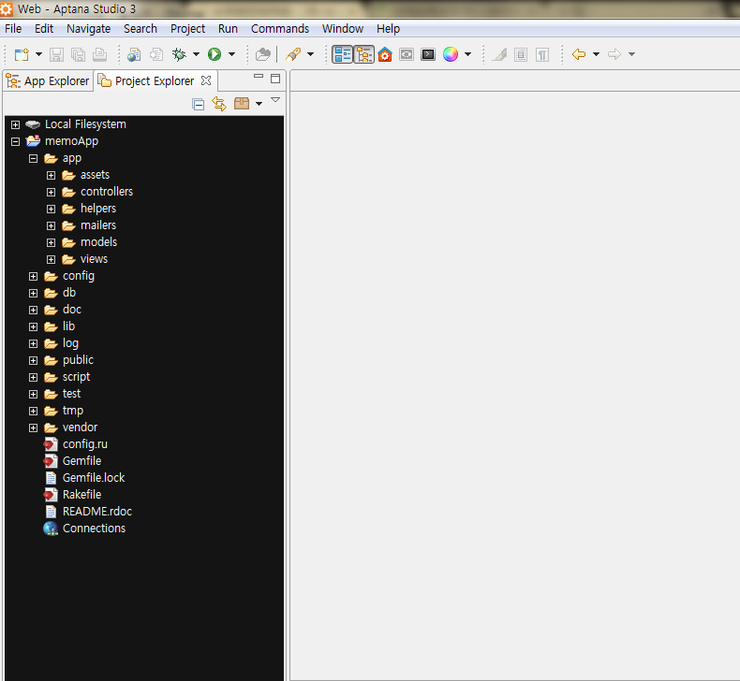The height and width of the screenshot is (681, 740).
Task: Open the Run configurations dropdown arrow
Action: coord(232,54)
